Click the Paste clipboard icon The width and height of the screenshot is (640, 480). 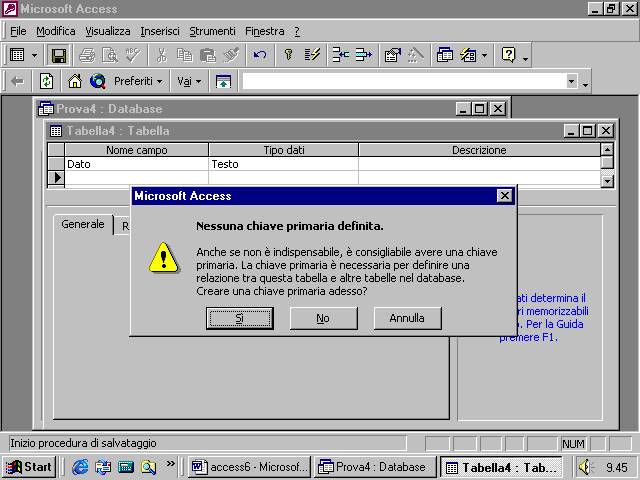208,55
